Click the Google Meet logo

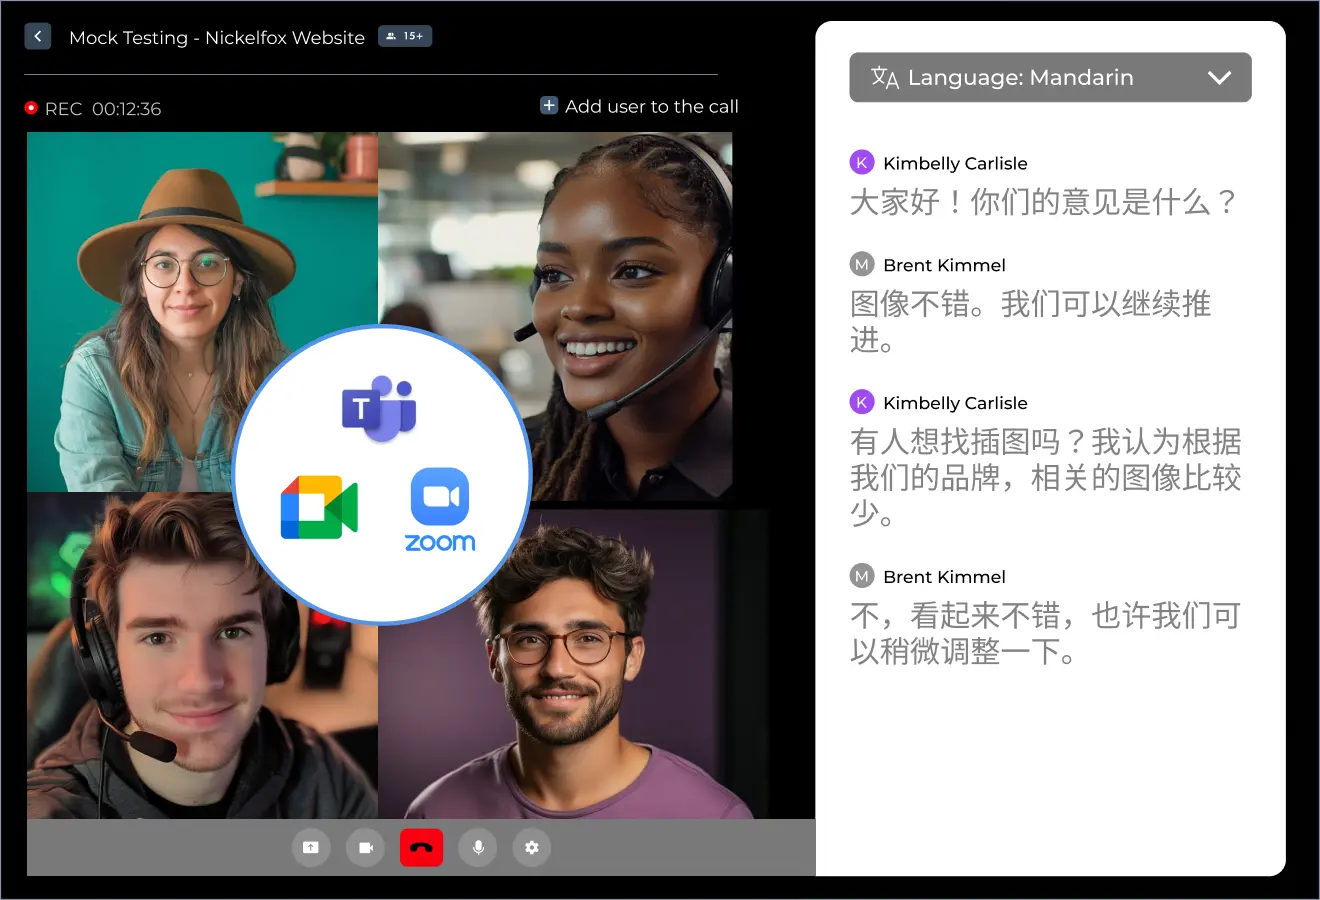[x=319, y=508]
